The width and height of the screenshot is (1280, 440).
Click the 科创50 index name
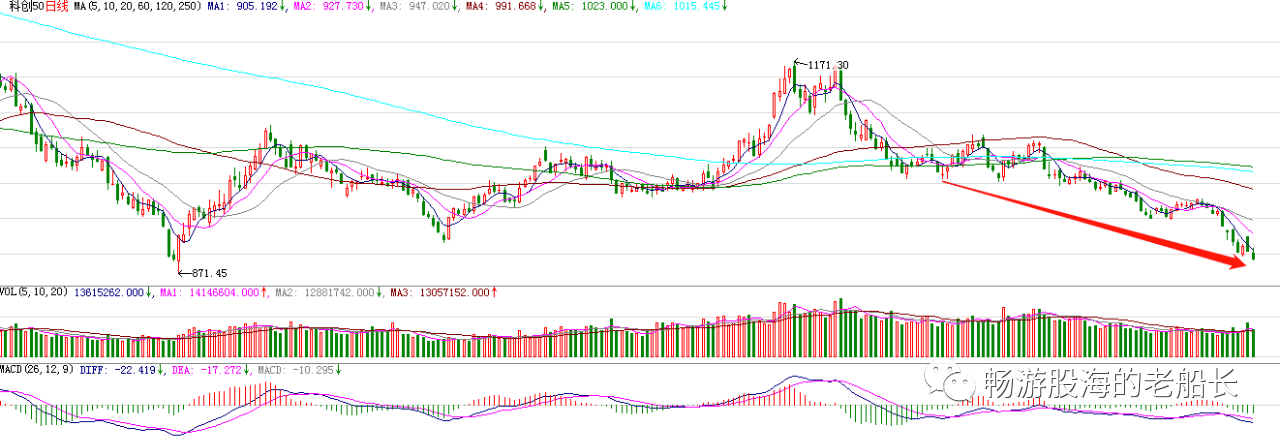[21, 7]
